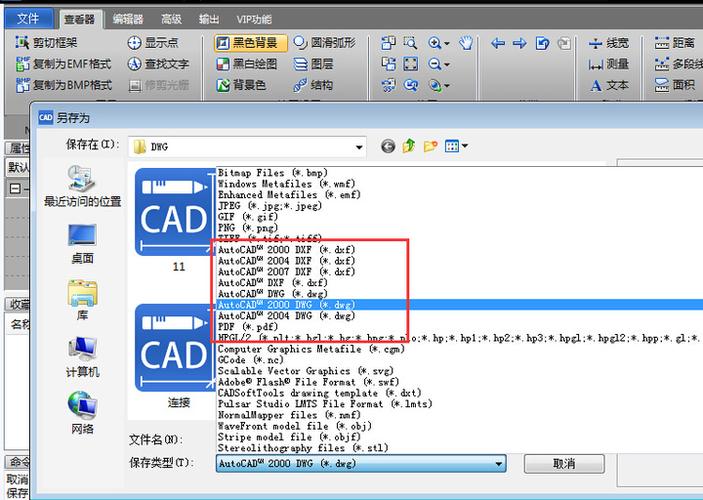
Task: Expand the zoom out dropdown arrow
Action: click(x=447, y=65)
